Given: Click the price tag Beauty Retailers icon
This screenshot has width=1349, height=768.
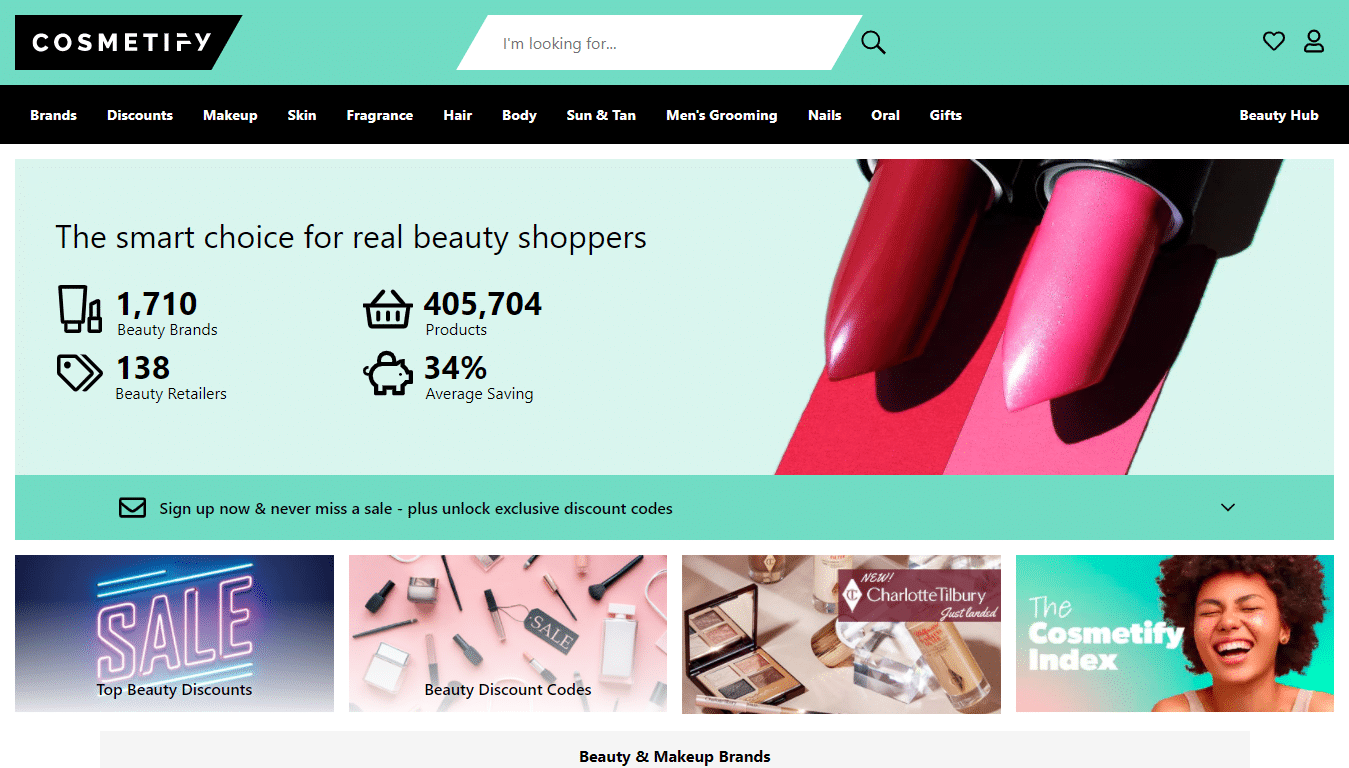Looking at the screenshot, I should [79, 373].
